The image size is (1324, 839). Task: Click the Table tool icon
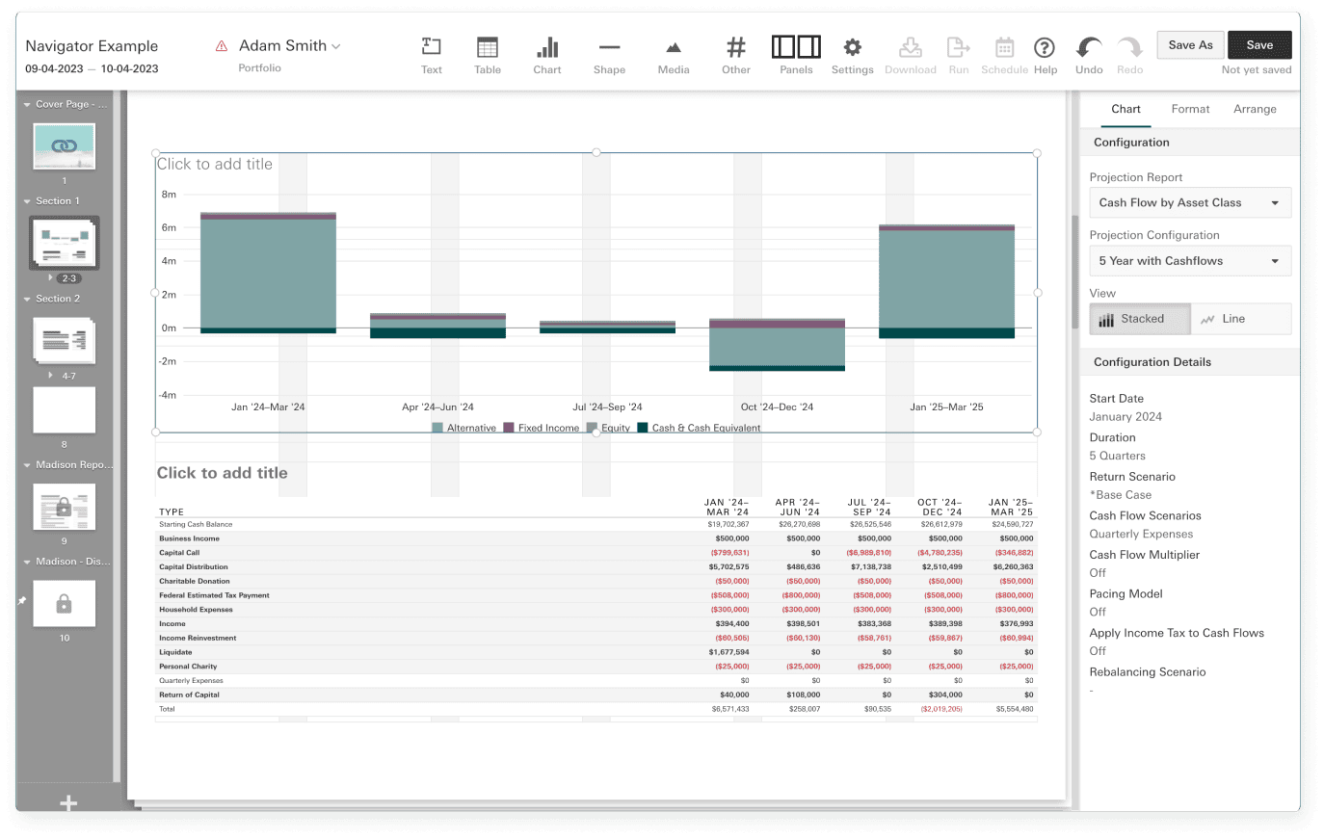(x=487, y=55)
